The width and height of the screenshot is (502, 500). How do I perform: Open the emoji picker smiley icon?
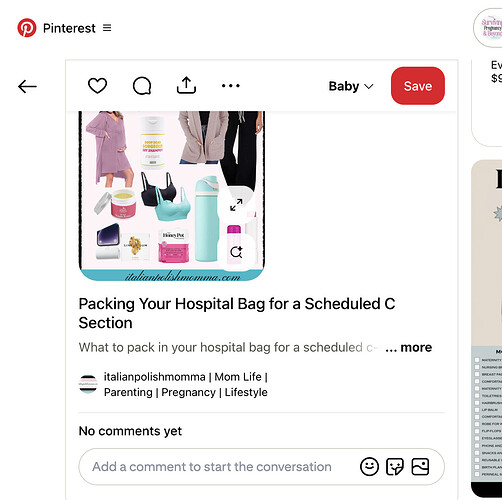[x=369, y=467]
